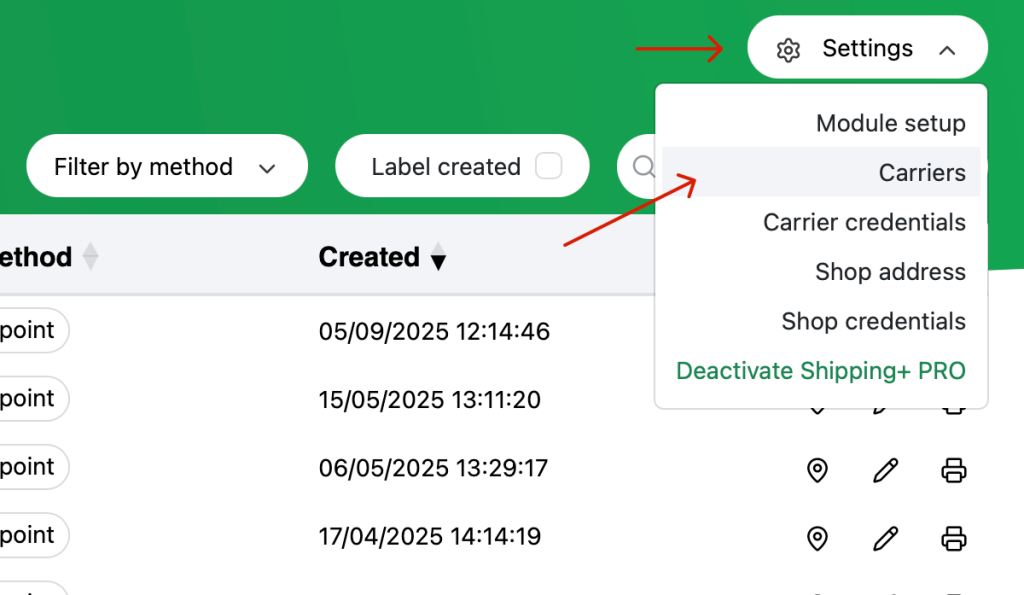Edit the 06/05/2025 13:29:17 order with the pencil icon
Image resolution: width=1024 pixels, height=595 pixels.
(886, 470)
